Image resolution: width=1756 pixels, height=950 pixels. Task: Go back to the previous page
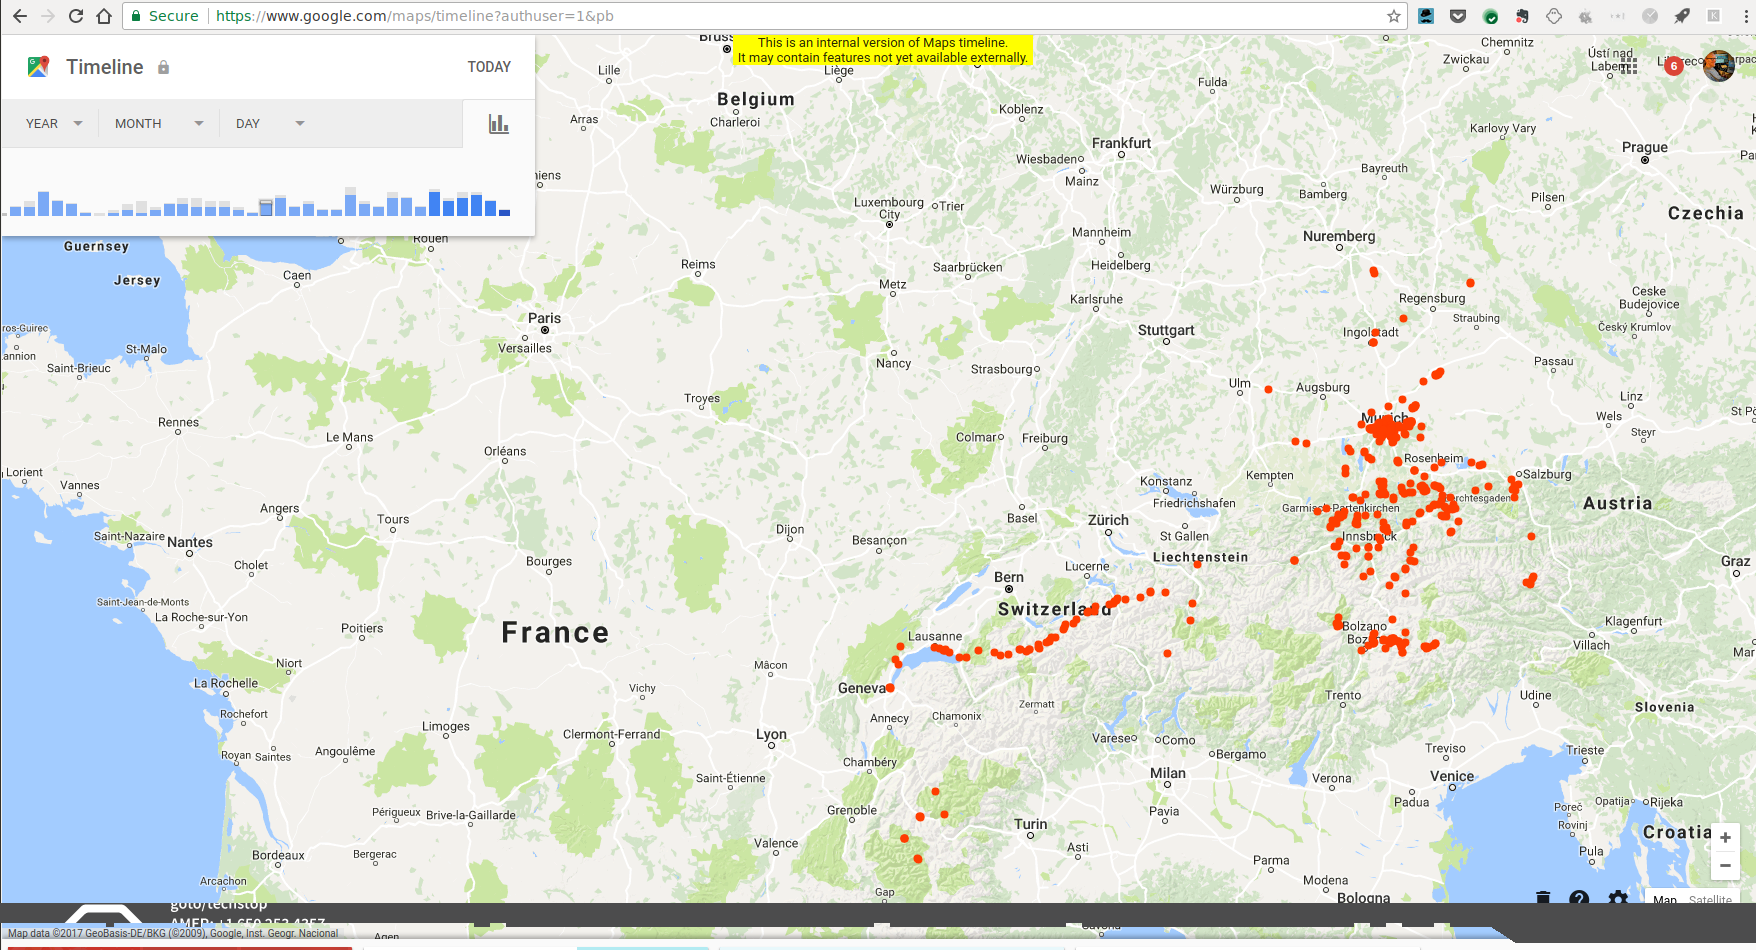(x=19, y=16)
